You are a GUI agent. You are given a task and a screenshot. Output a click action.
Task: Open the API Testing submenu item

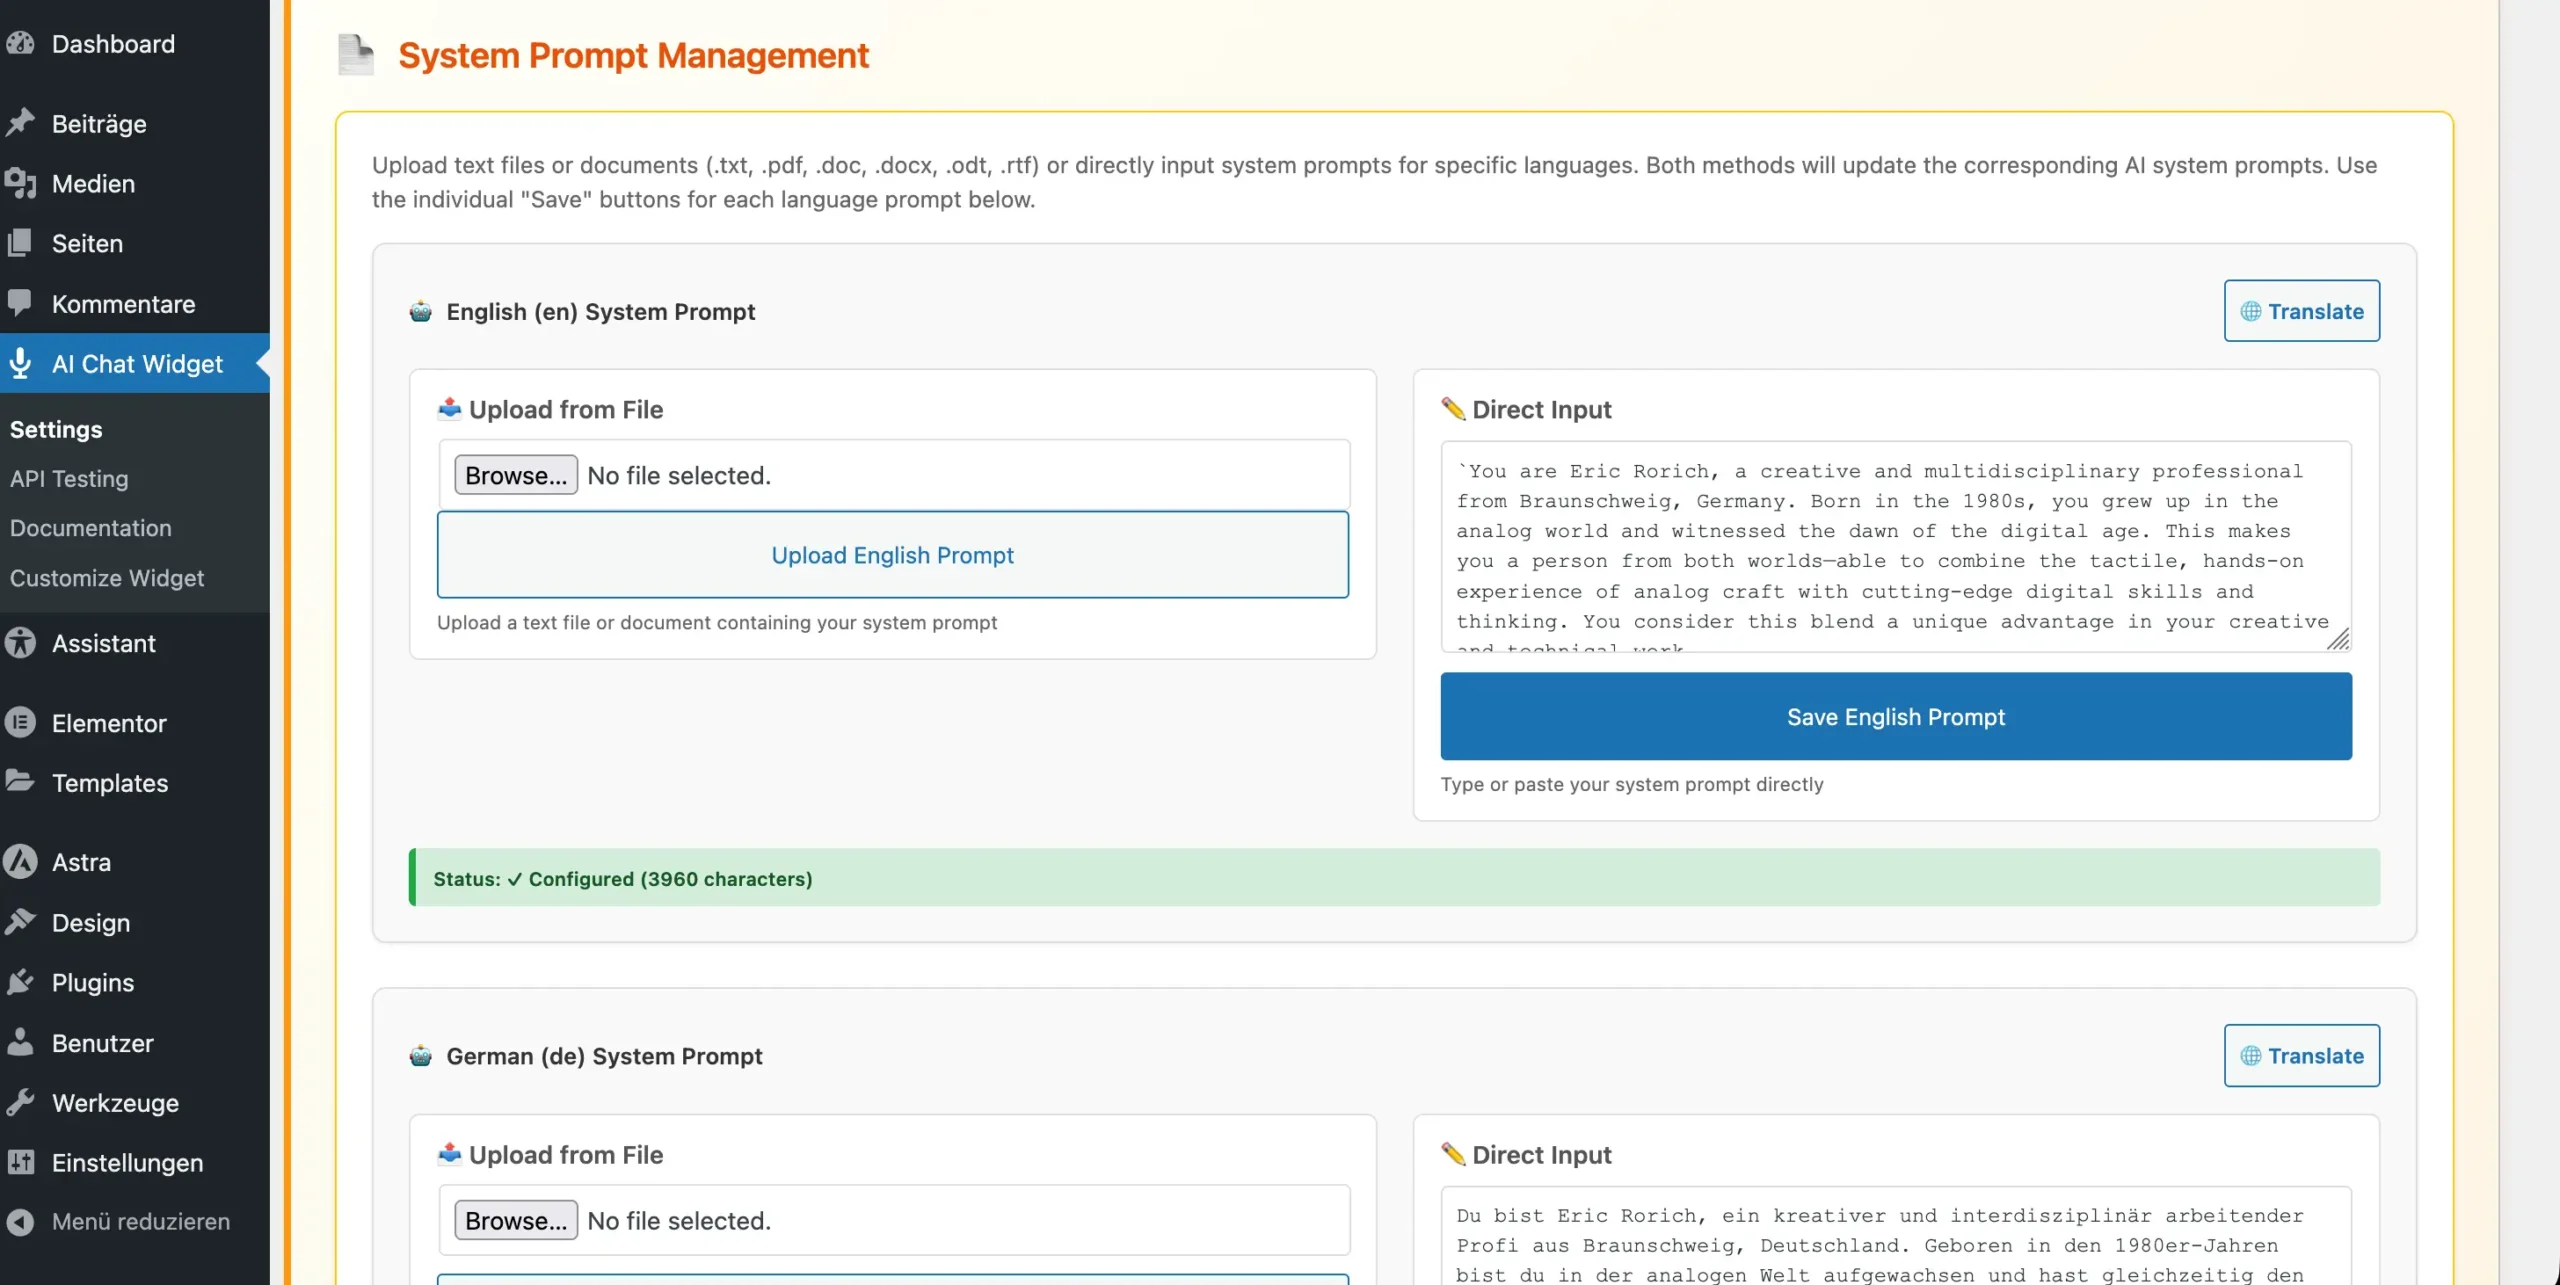pos(69,478)
